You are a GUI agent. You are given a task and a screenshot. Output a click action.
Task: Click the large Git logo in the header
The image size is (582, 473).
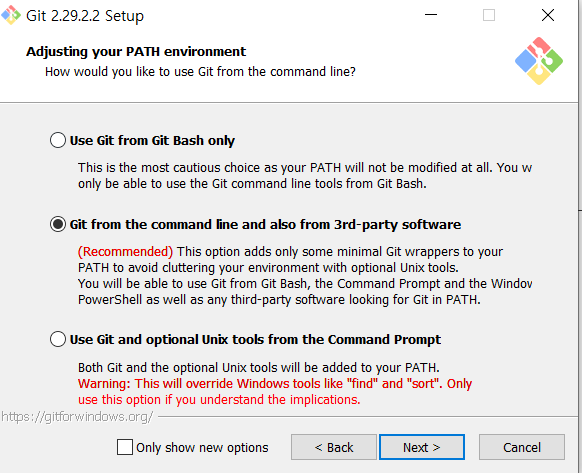[539, 61]
